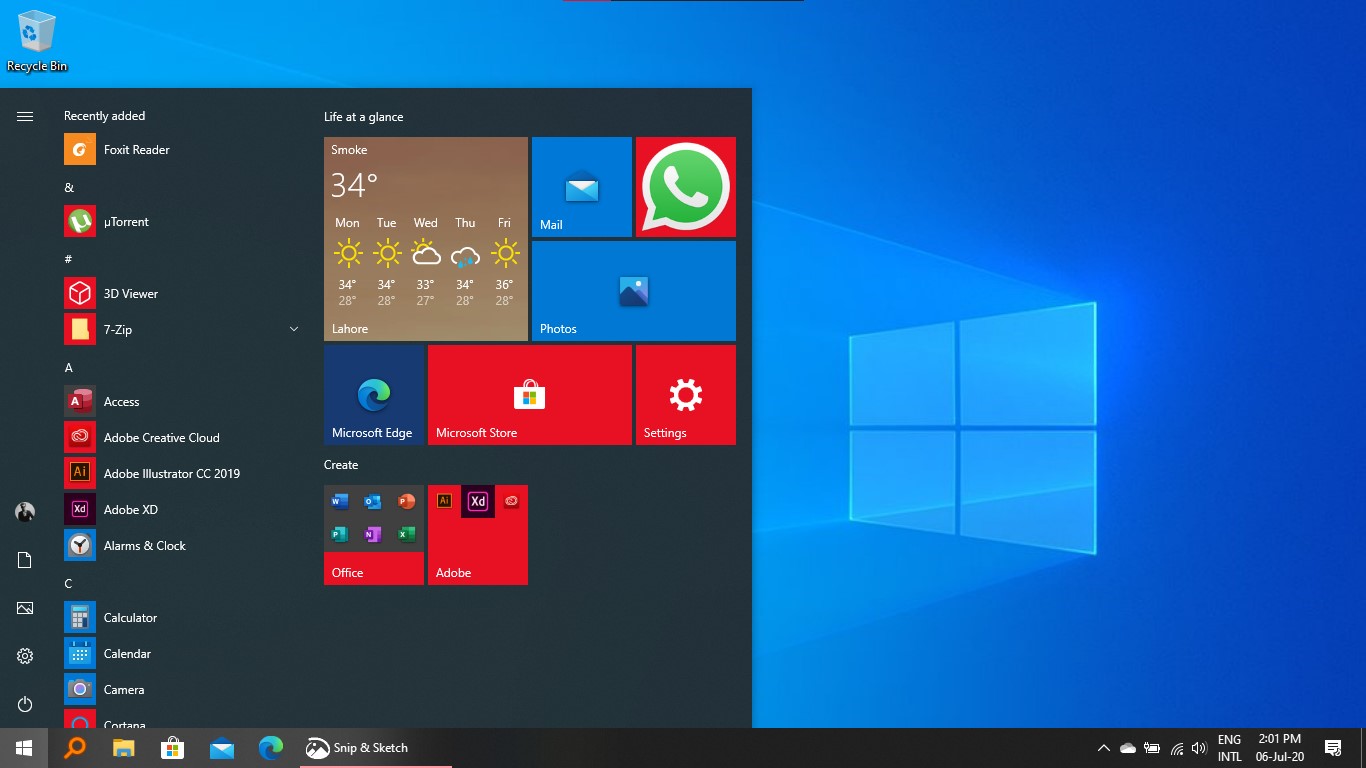Image resolution: width=1366 pixels, height=768 pixels.
Task: Open the WhatsApp tile
Action: pos(686,187)
